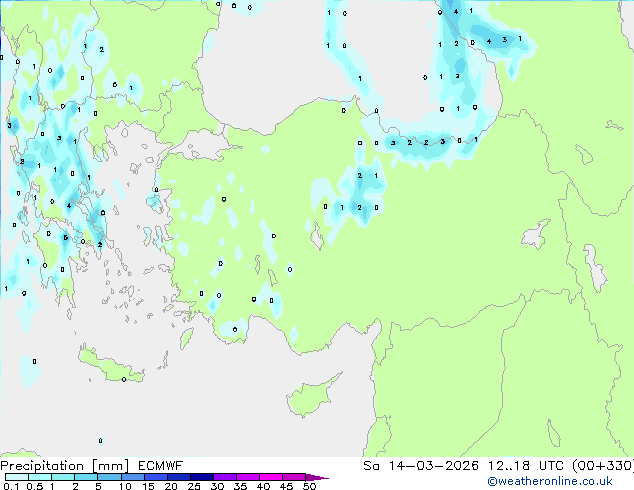The height and width of the screenshot is (490, 634).
Task: Select the legend swatch between 0.5 and 1
Action: point(40,477)
